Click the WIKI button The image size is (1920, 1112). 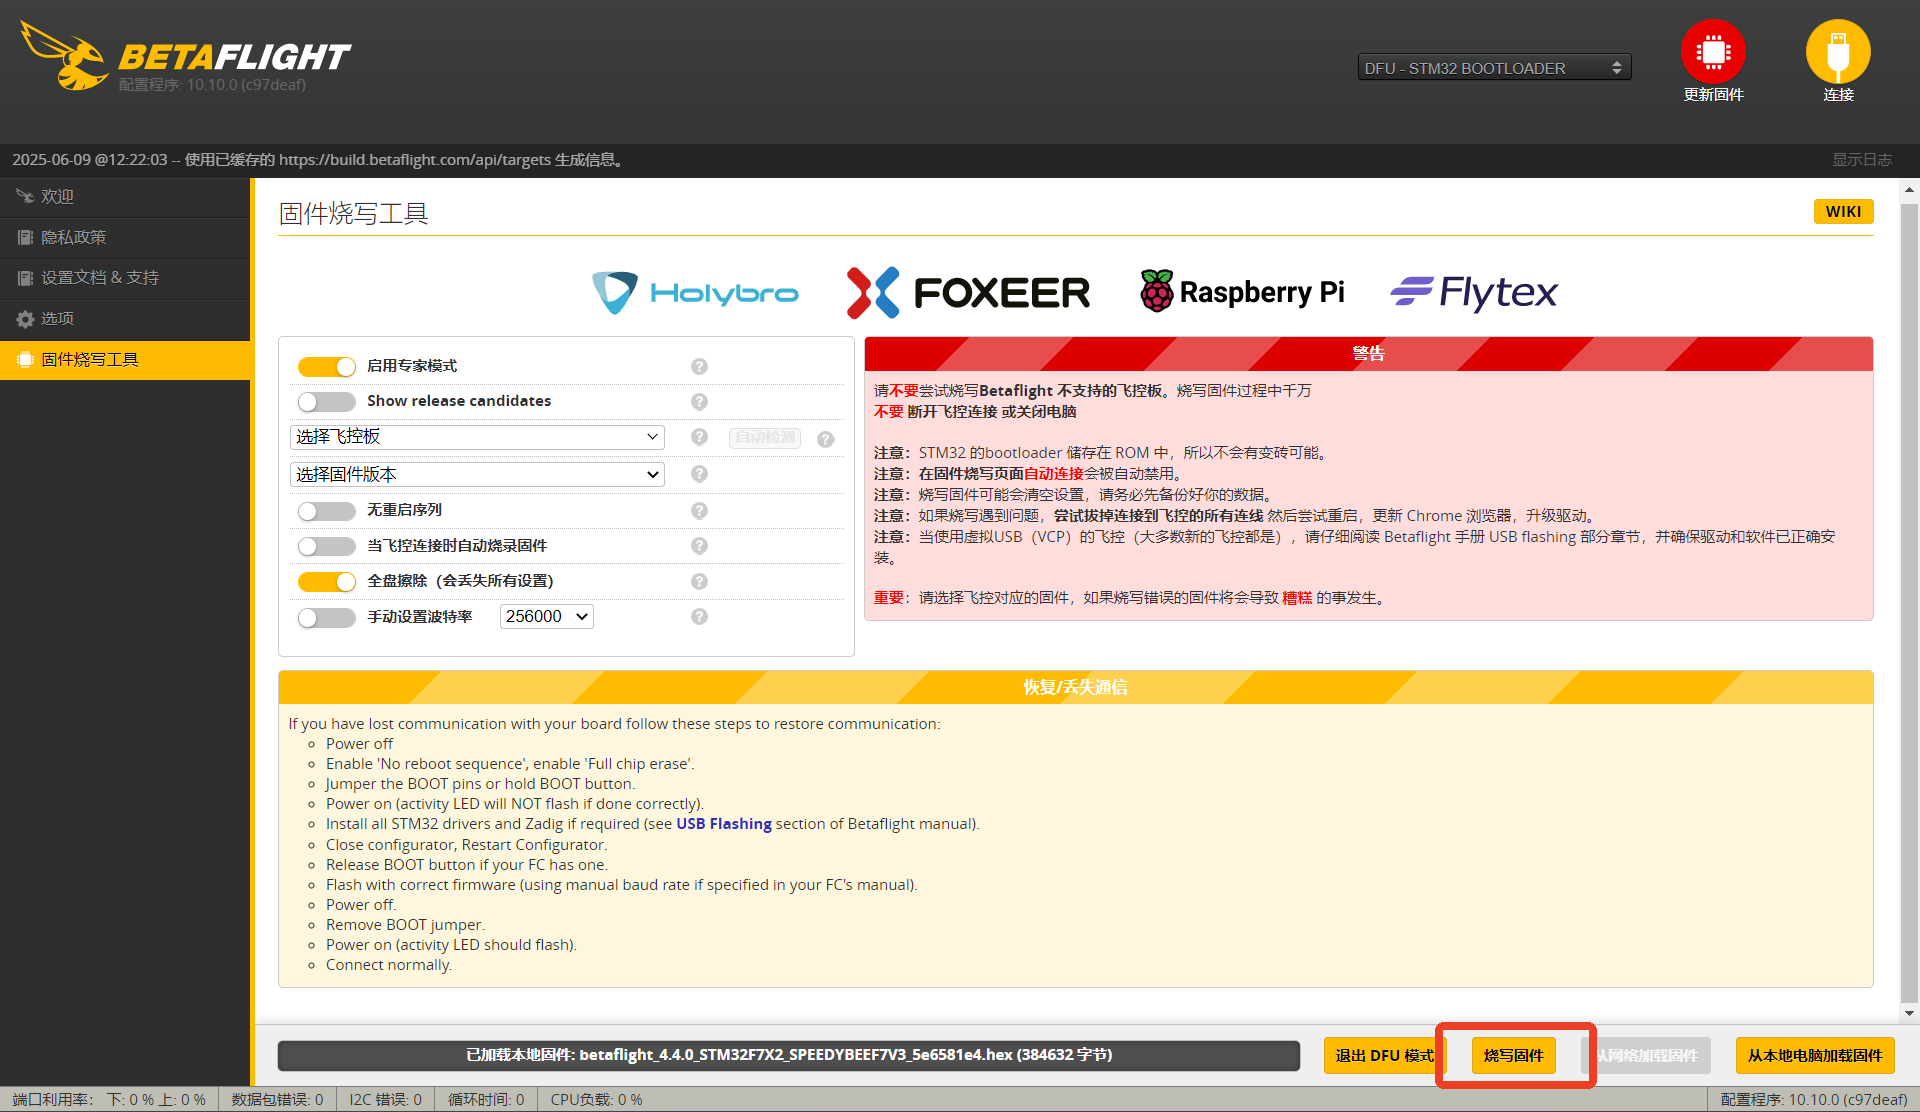(1843, 211)
